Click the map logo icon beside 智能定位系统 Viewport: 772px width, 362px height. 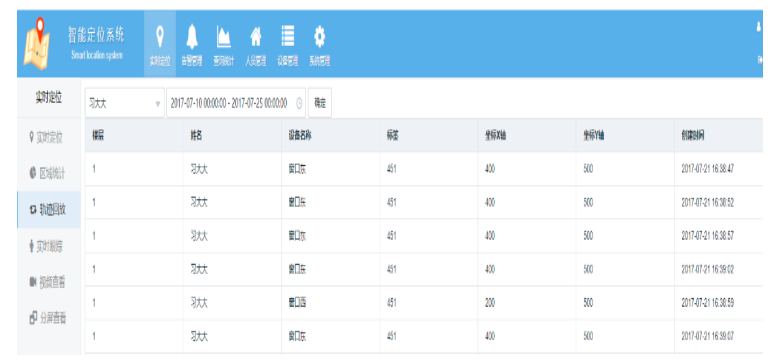(x=36, y=43)
